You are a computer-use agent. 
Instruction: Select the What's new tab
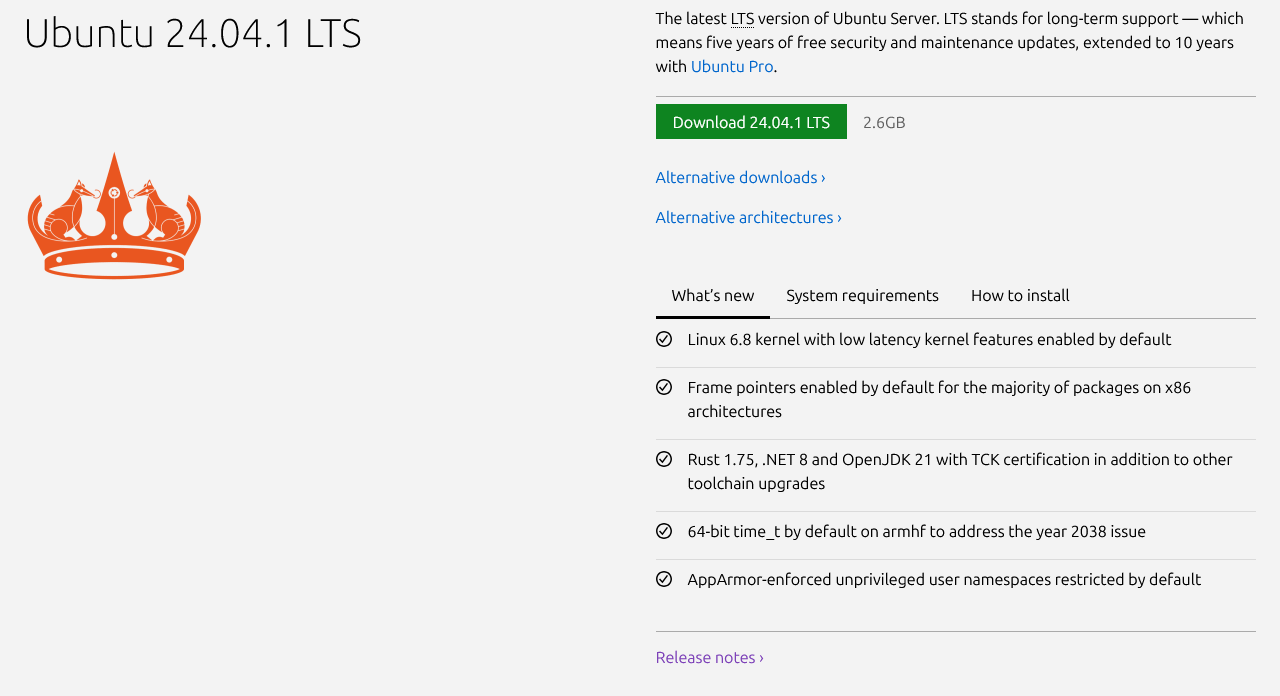(713, 296)
